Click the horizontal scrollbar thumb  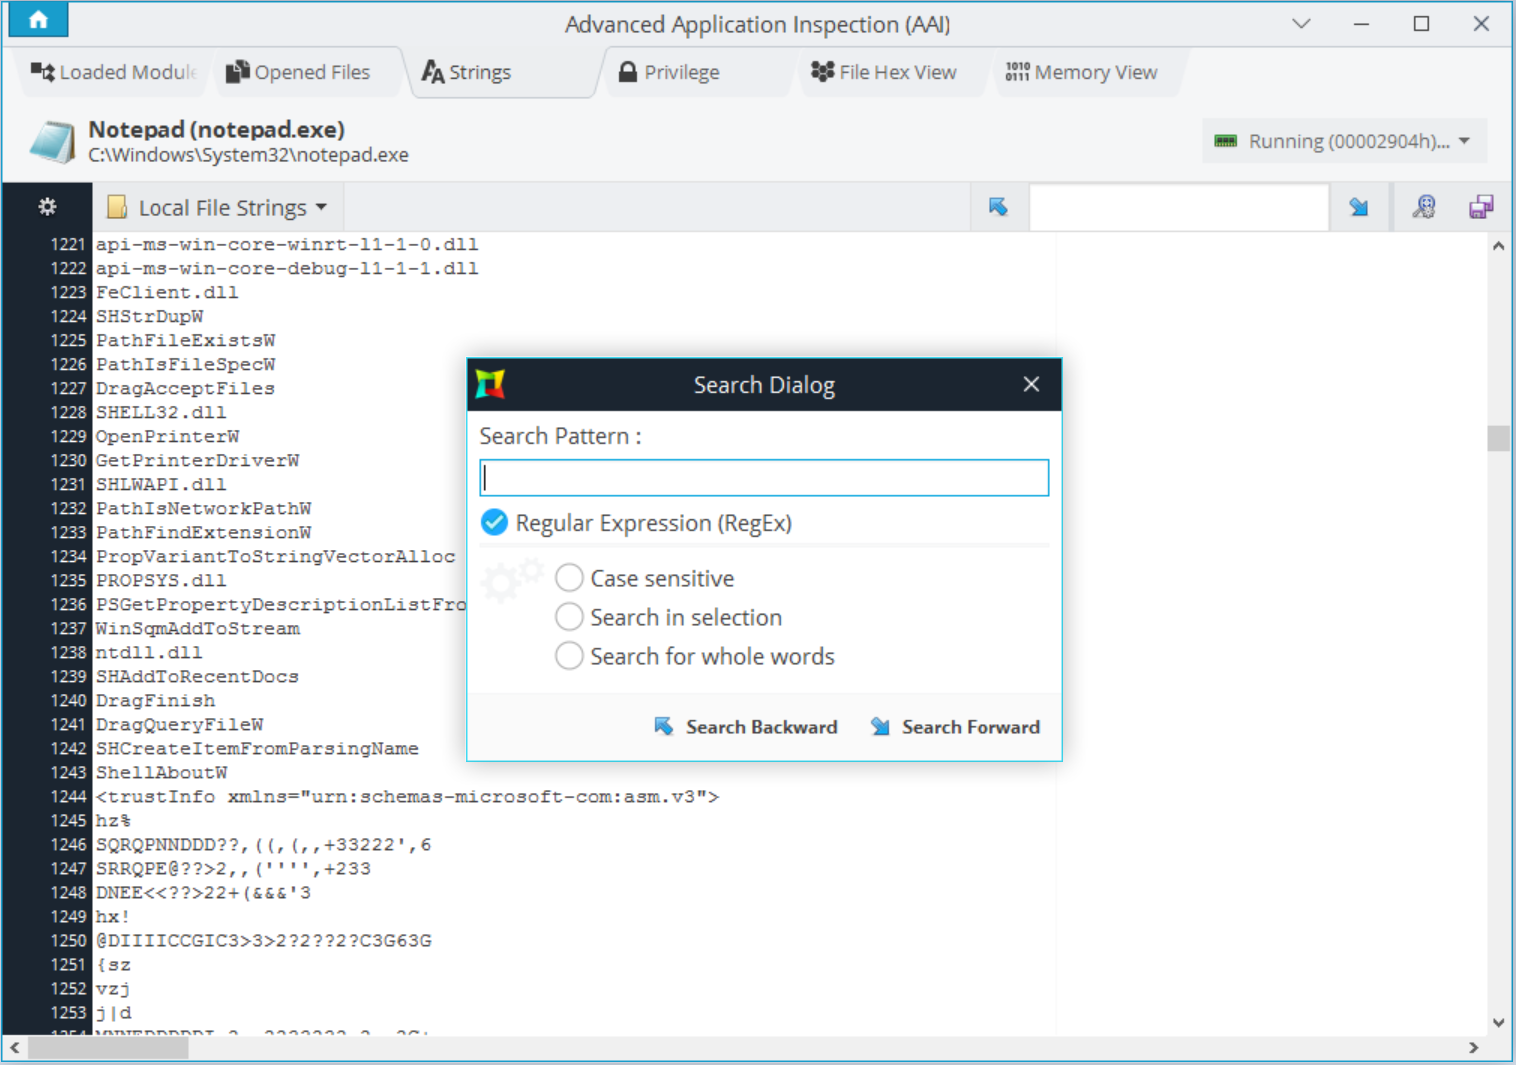tap(108, 1048)
